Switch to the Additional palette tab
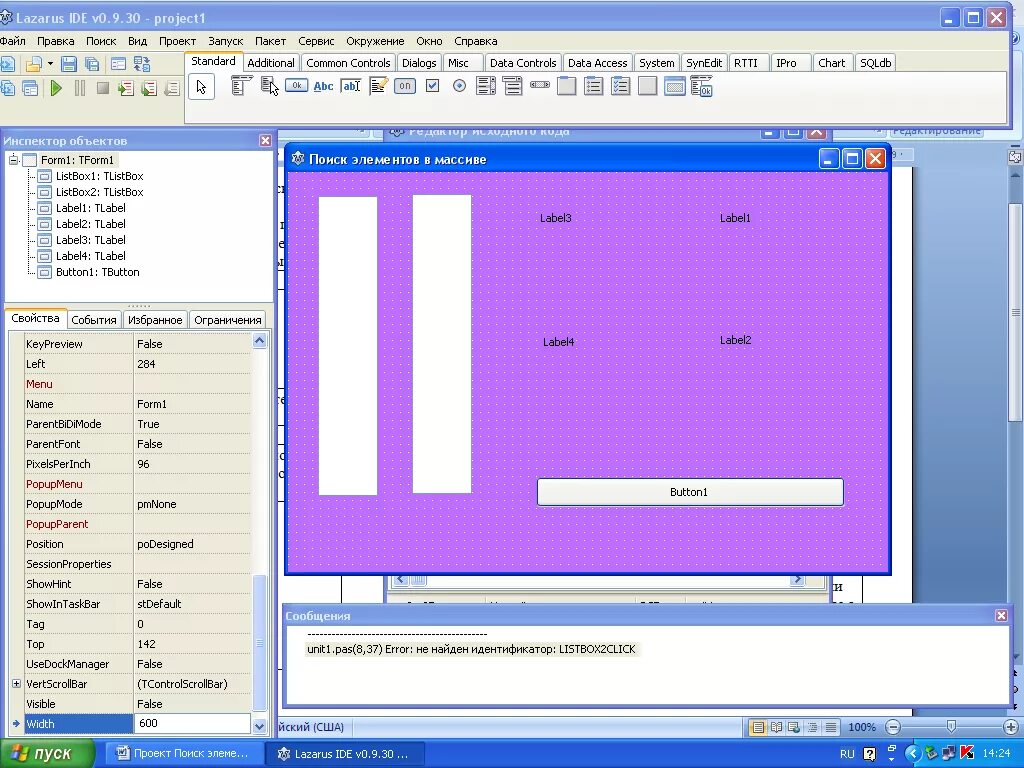 270,63
